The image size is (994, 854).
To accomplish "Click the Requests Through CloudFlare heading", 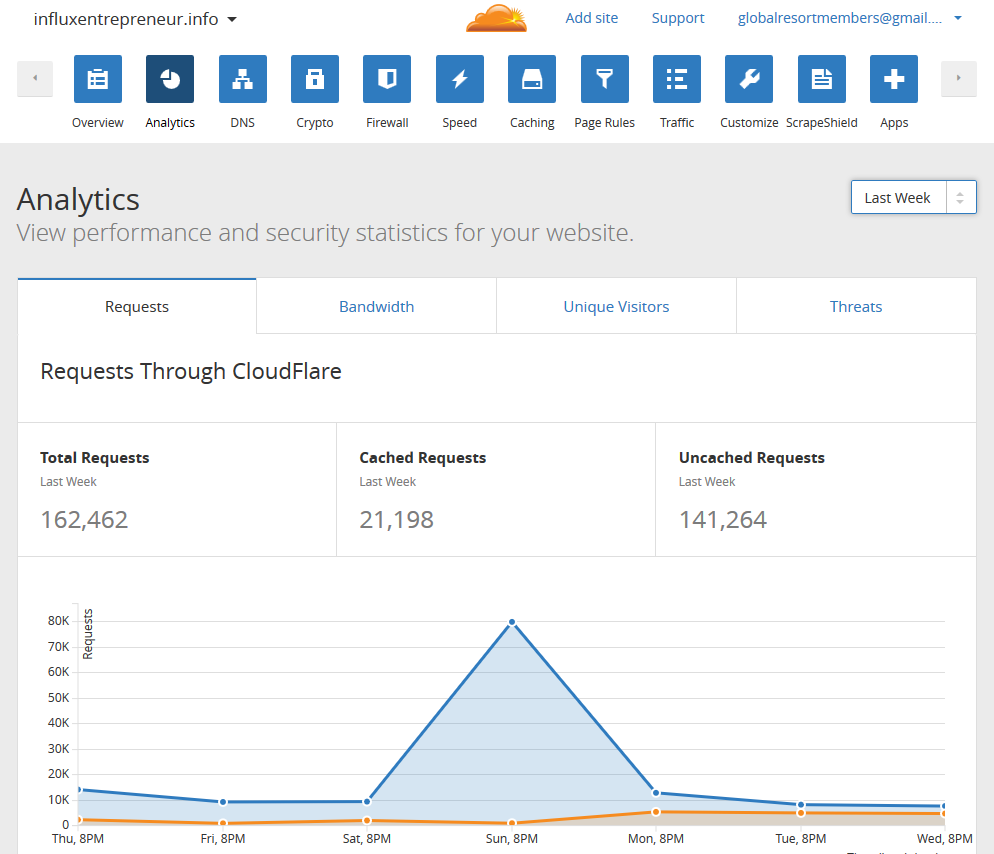I will point(191,371).
